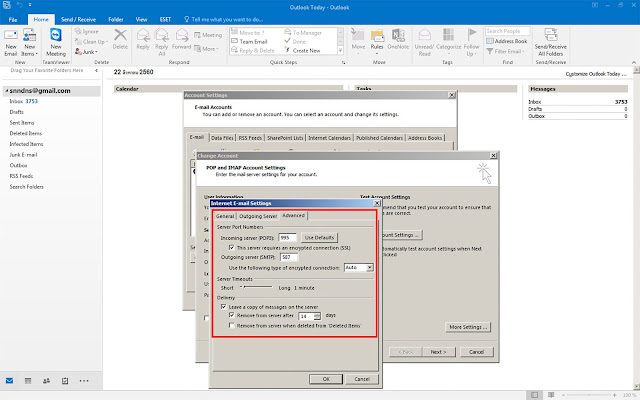Open the Send / Receive ribbon tab
640x400 pixels.
78,20
